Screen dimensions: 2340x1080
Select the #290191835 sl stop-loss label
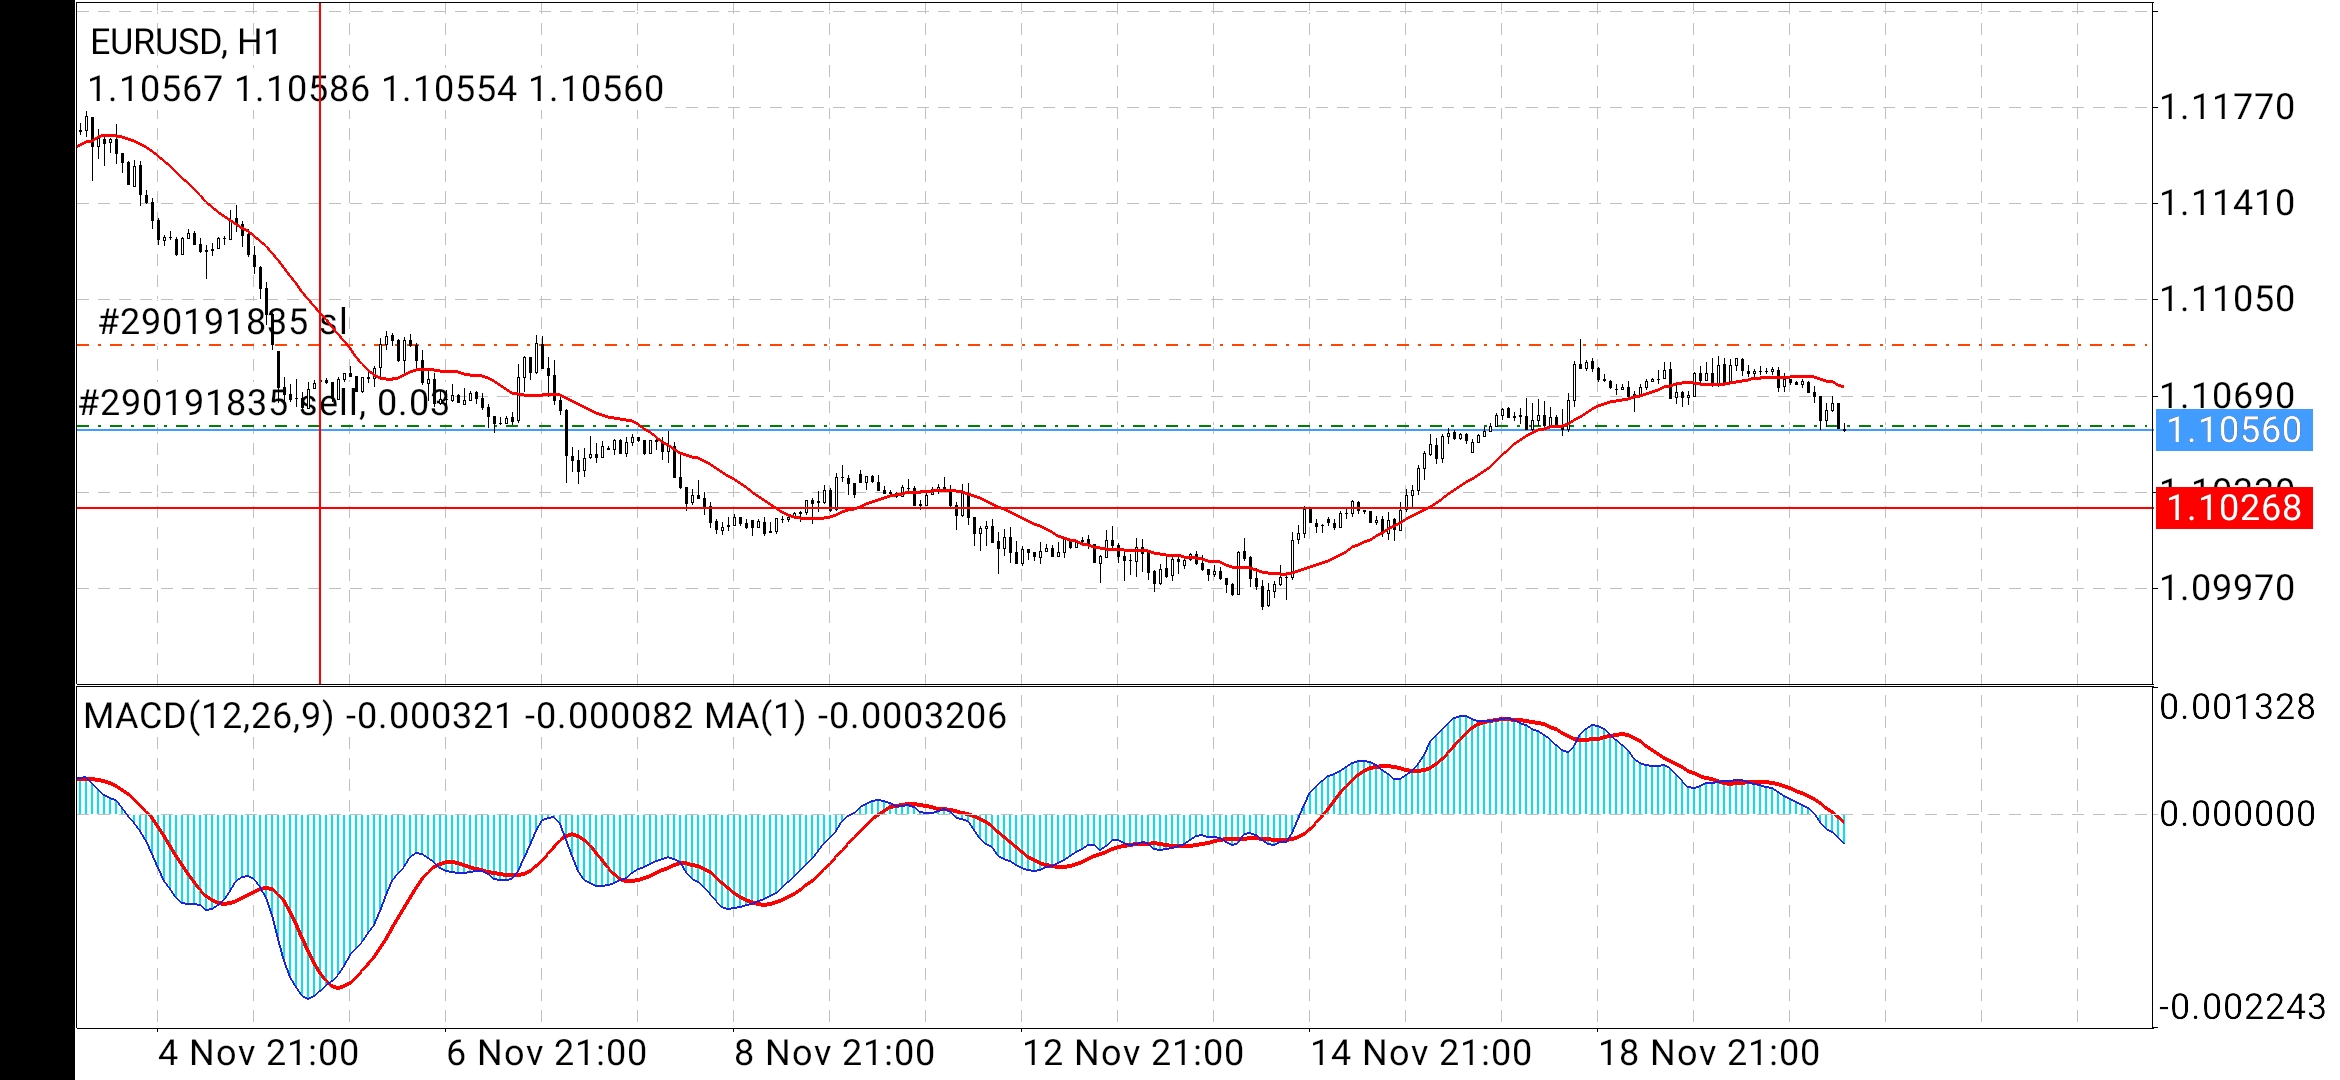point(223,322)
